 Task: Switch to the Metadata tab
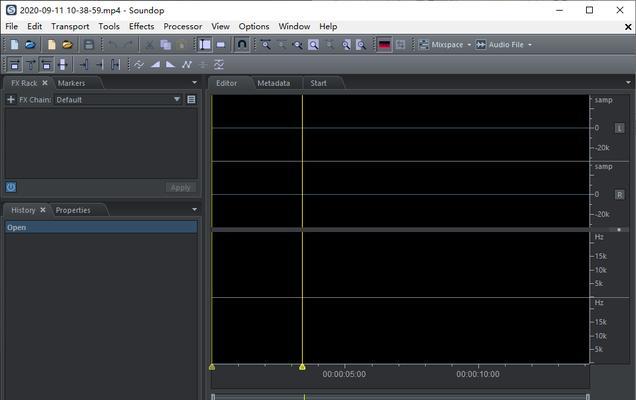point(274,83)
